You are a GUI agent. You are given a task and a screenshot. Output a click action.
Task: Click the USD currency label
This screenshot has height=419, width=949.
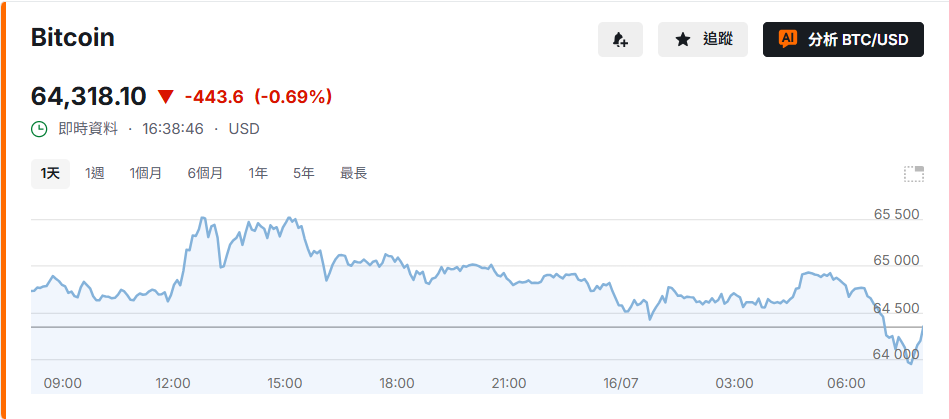244,129
